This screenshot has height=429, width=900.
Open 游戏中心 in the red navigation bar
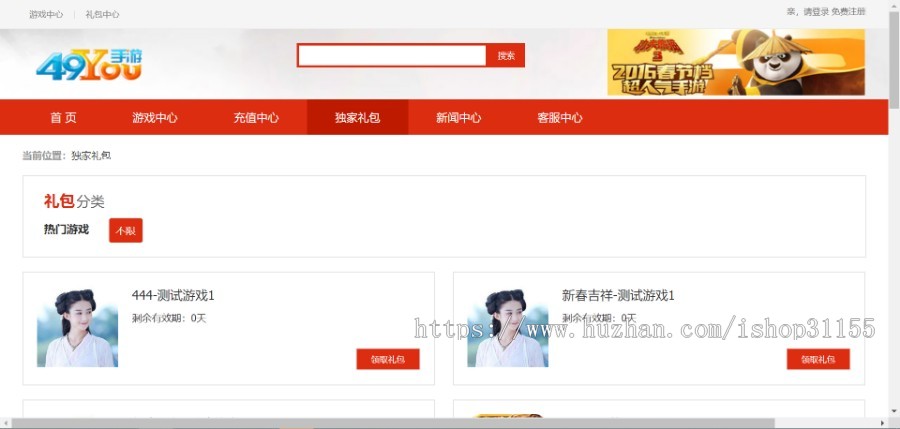tap(155, 118)
